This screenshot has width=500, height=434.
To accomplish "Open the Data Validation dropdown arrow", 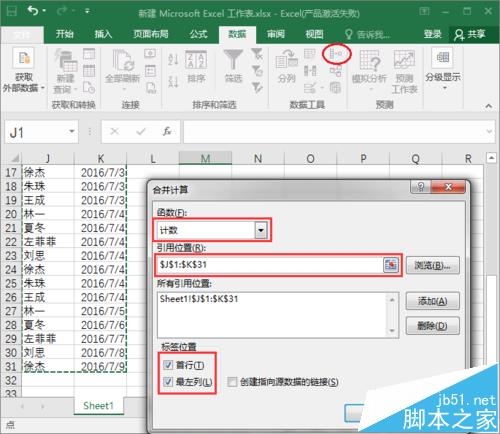I will [x=322, y=88].
